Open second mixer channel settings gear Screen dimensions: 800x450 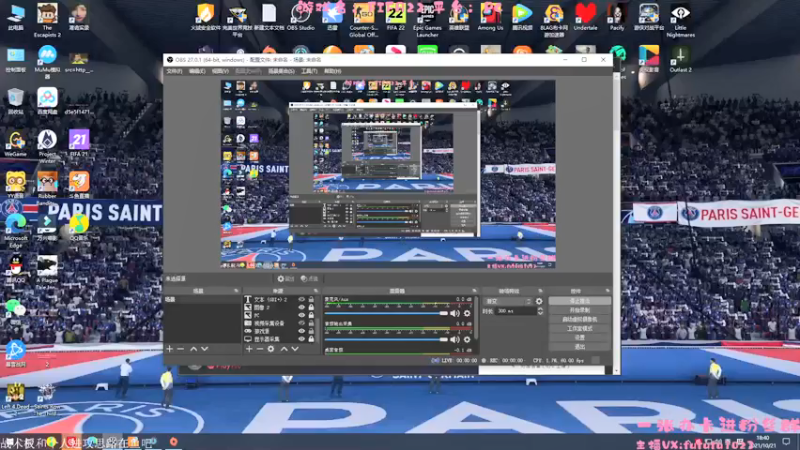pyautogui.click(x=467, y=339)
